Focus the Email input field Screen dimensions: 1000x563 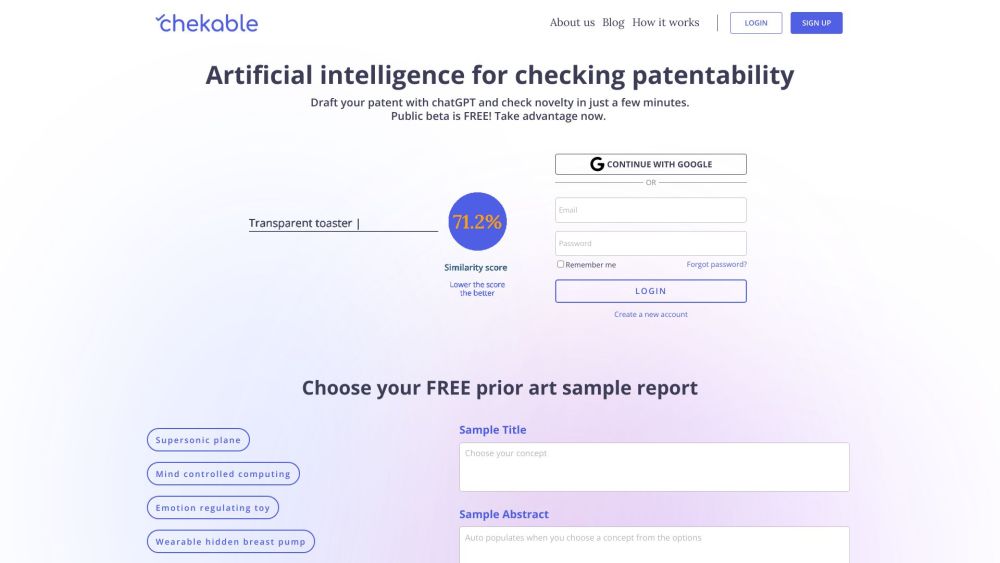tap(650, 210)
